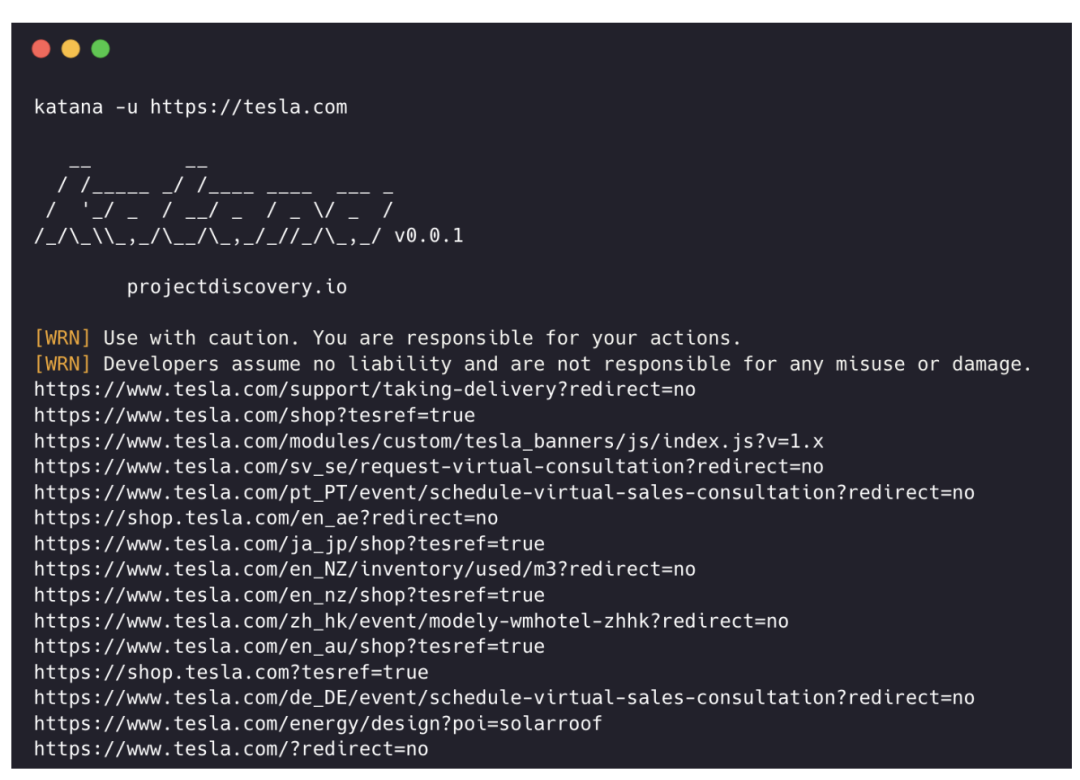Click the green maximize window dot
The width and height of the screenshot is (1080, 780).
click(101, 49)
